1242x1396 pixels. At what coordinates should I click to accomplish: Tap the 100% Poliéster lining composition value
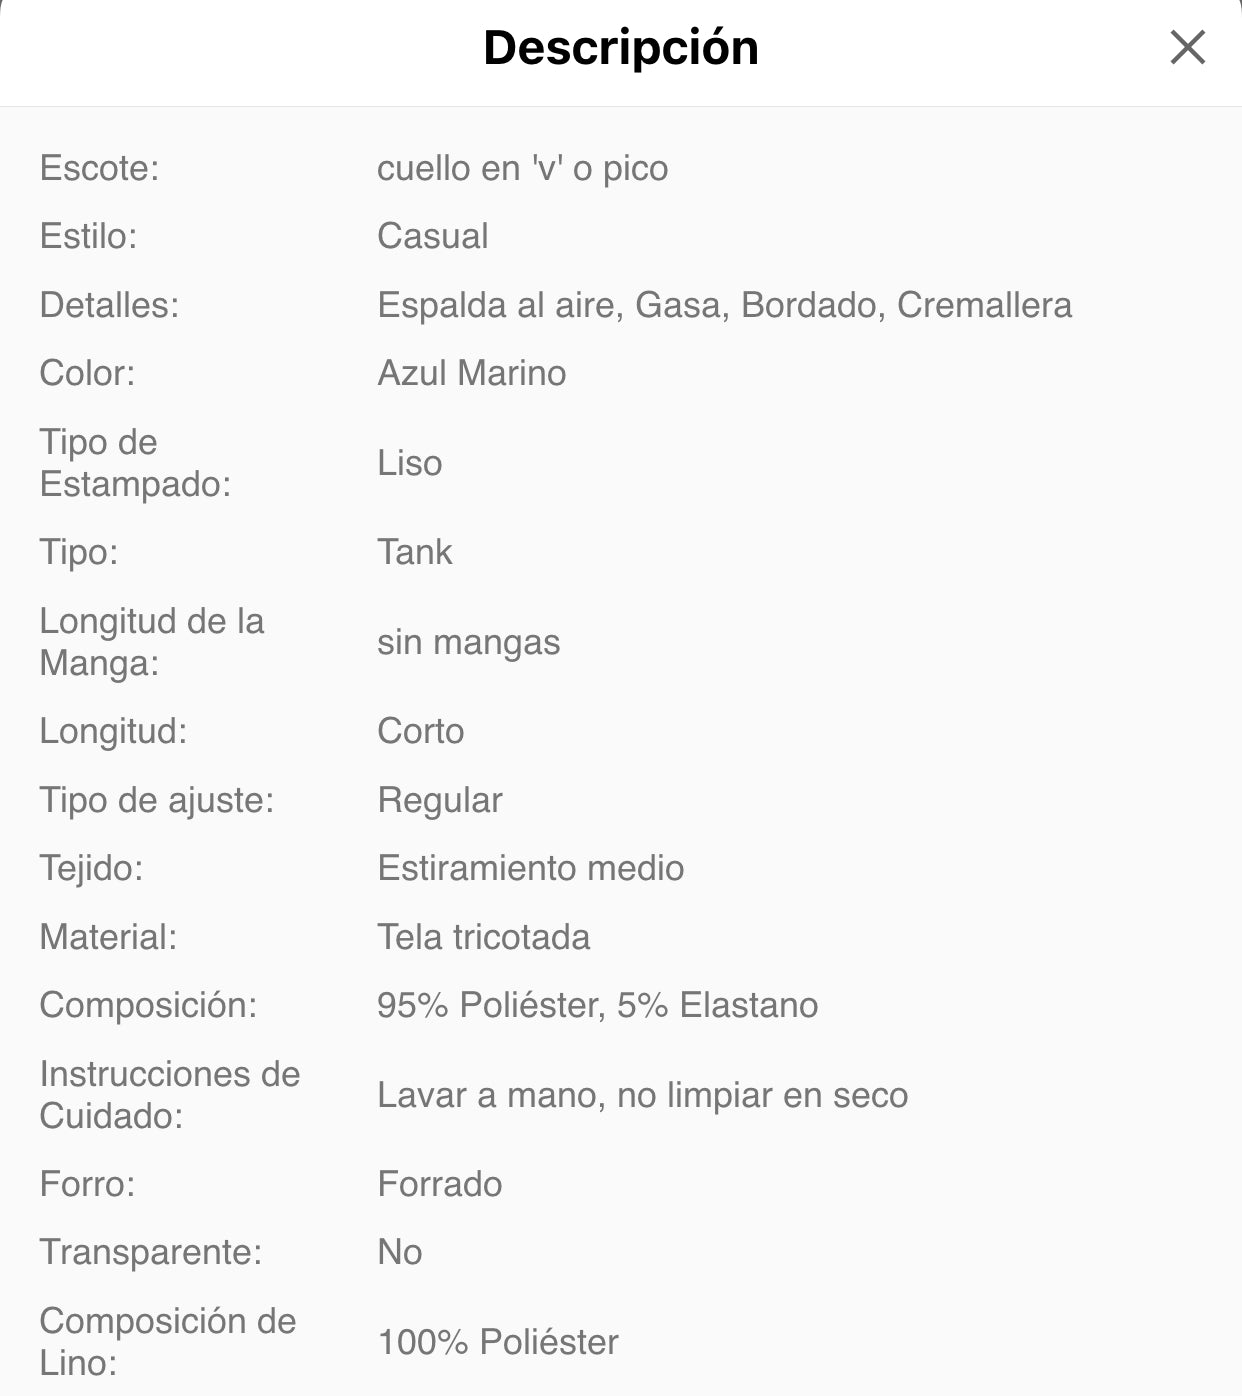(497, 1342)
